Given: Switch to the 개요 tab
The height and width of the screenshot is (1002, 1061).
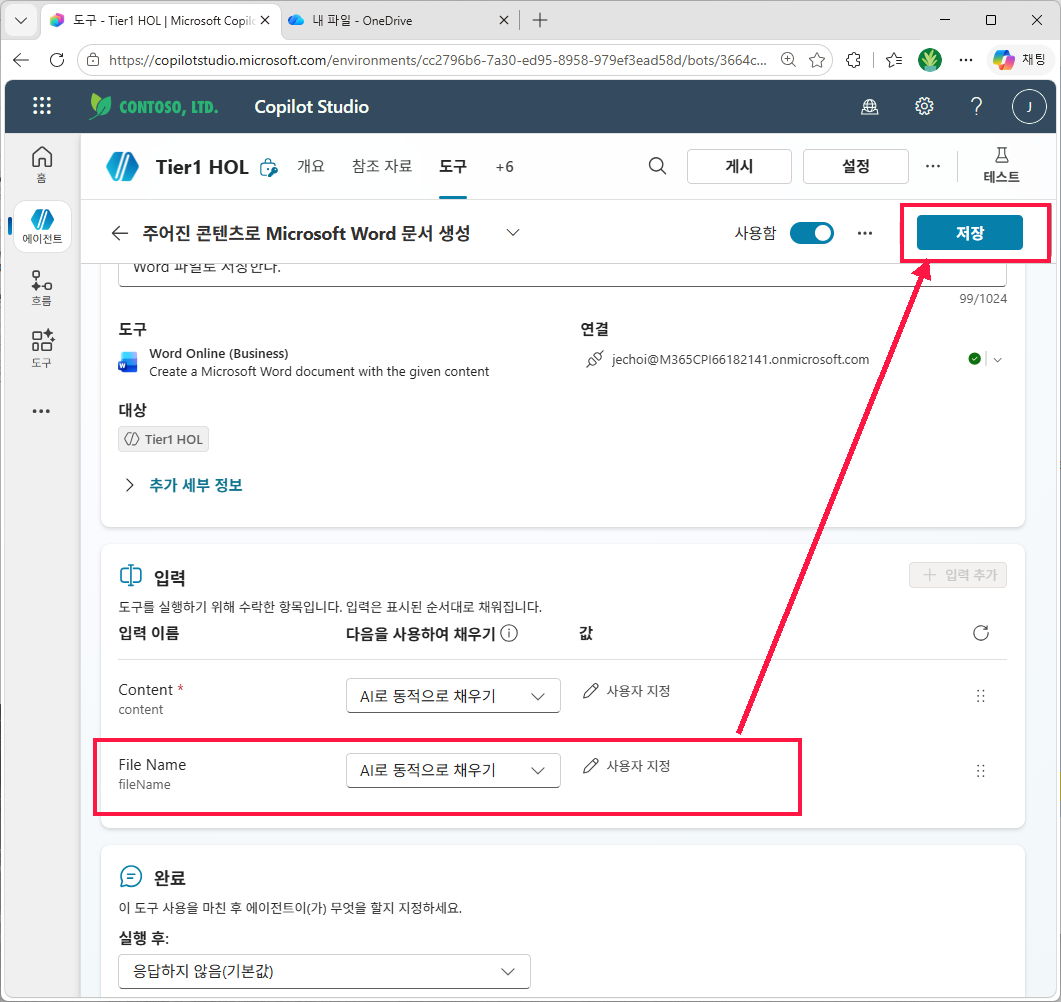Looking at the screenshot, I should [311, 166].
